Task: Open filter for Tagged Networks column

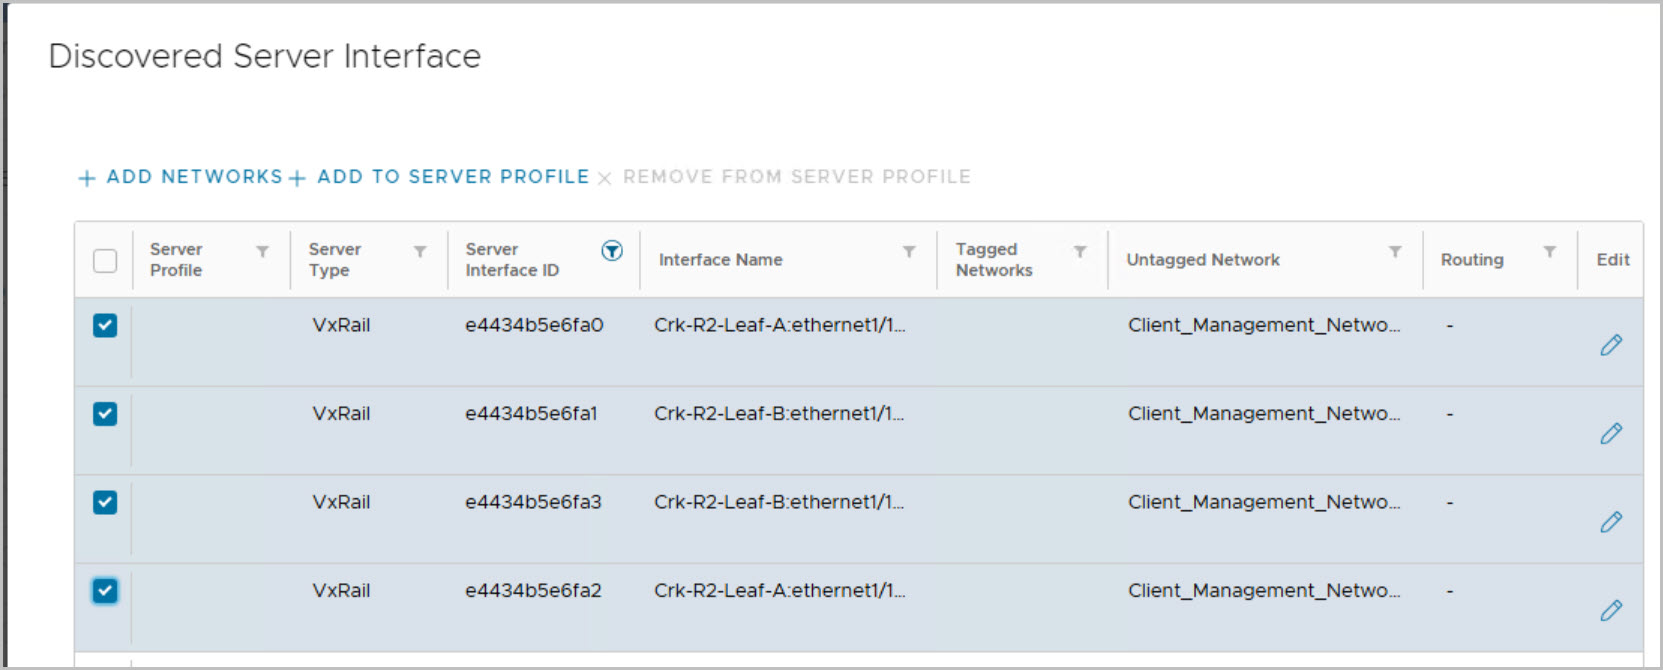Action: coord(1080,252)
